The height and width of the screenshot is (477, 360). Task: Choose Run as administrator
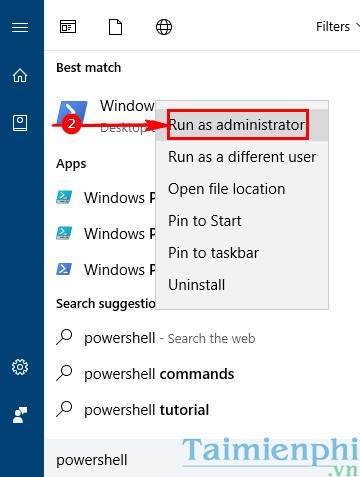(242, 125)
